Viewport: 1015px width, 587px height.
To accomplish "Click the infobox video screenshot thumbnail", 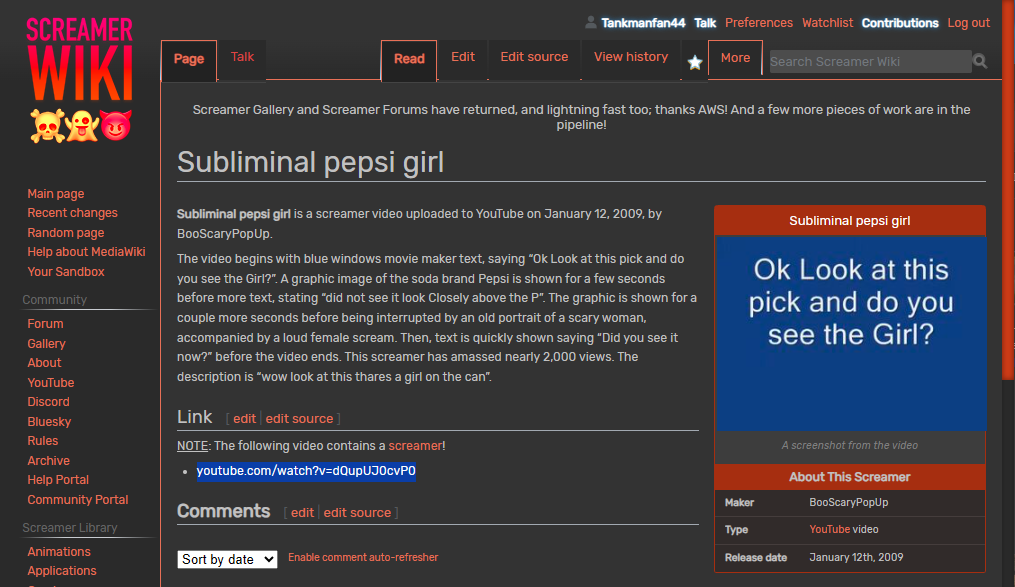I will pyautogui.click(x=850, y=333).
